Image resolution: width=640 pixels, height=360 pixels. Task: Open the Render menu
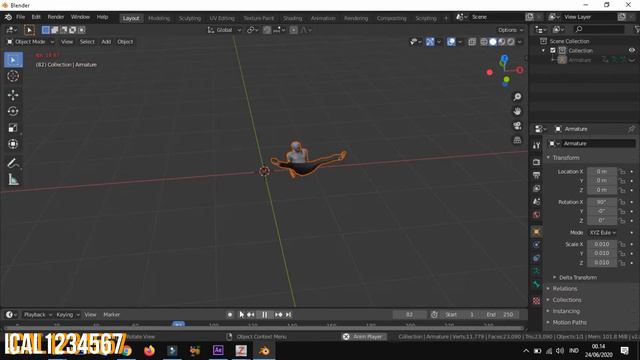[x=56, y=17]
